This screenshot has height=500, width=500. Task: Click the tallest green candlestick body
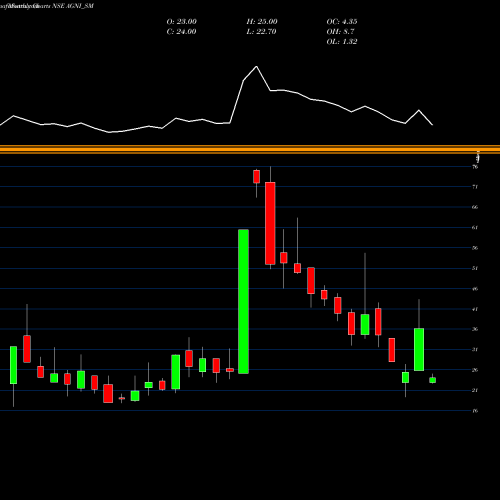click(x=243, y=301)
